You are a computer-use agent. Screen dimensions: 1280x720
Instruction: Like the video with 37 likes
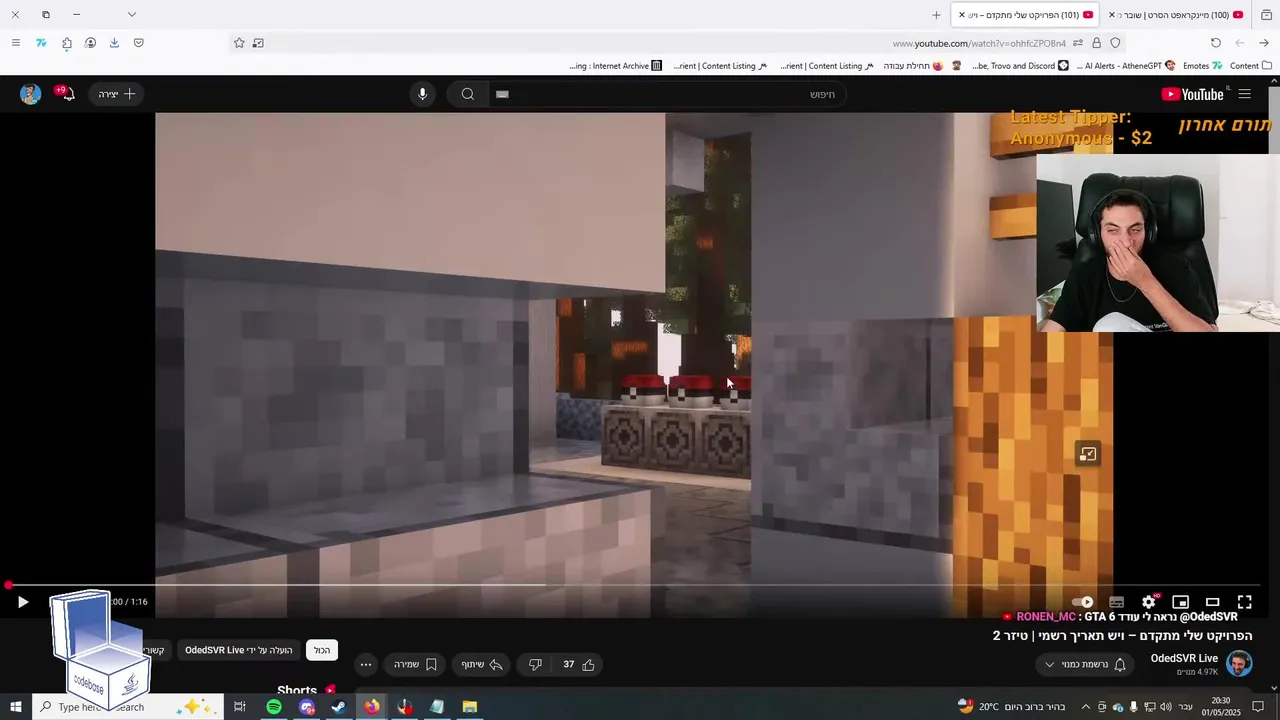click(579, 664)
